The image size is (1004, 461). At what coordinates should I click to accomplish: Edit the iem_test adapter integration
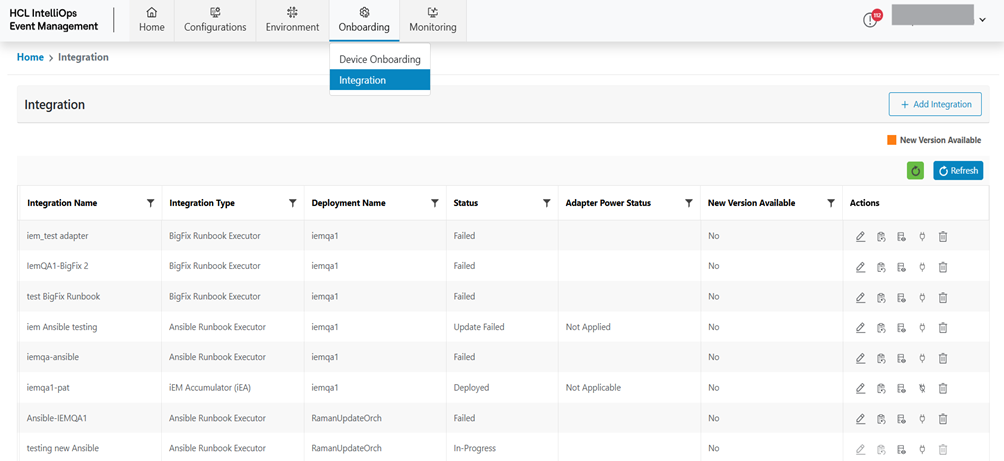pyautogui.click(x=861, y=237)
